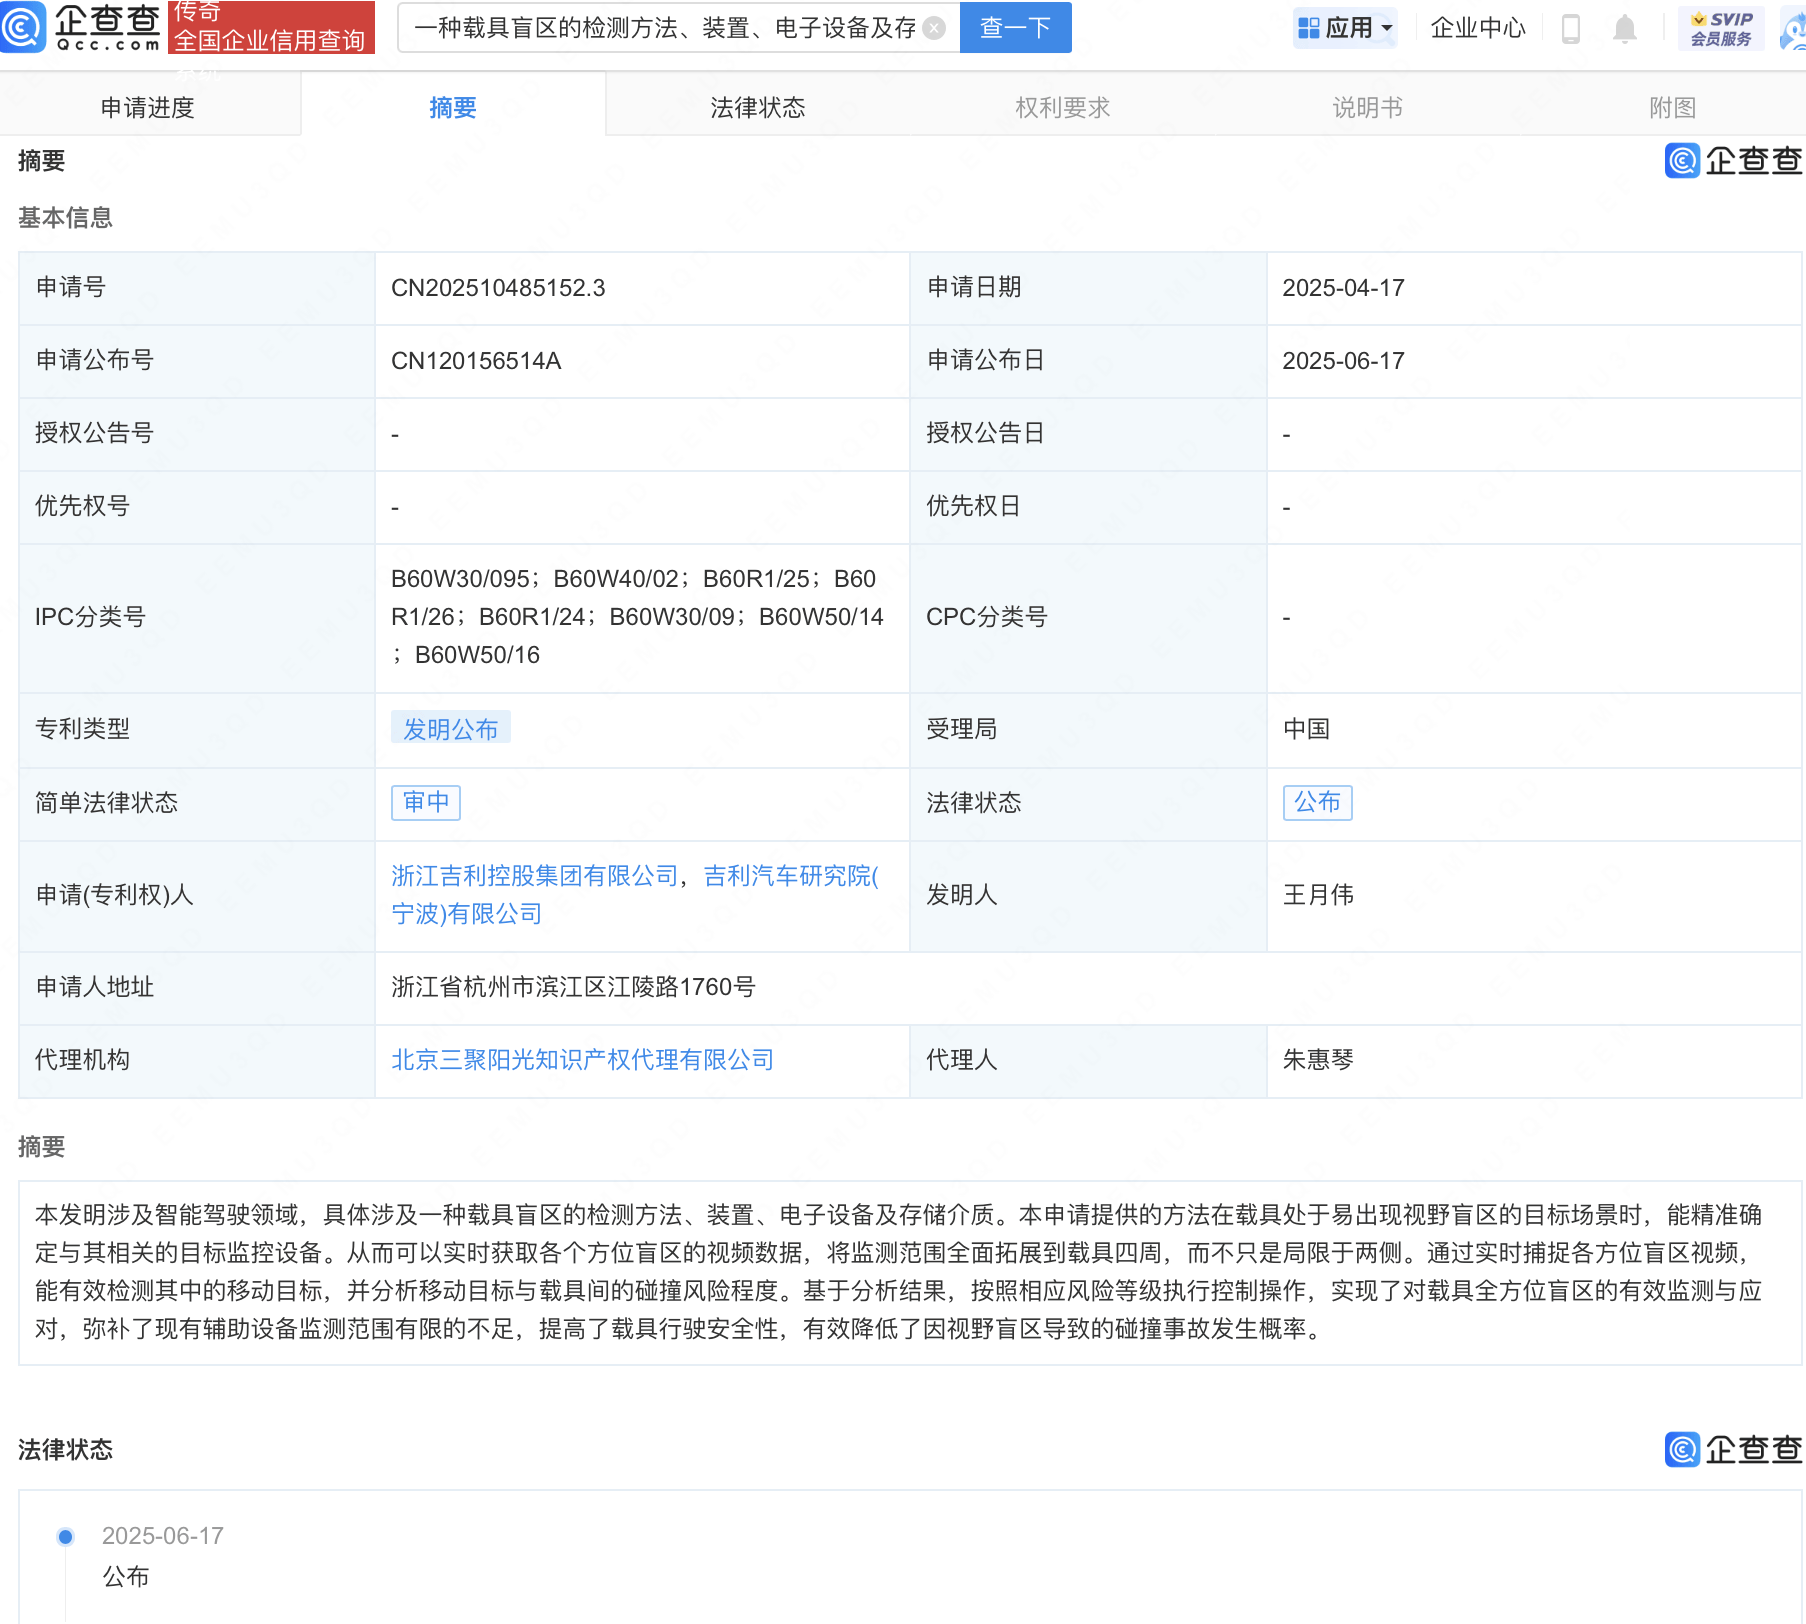Click the 基本信息 section heading
The image size is (1806, 1624).
(x=65, y=217)
